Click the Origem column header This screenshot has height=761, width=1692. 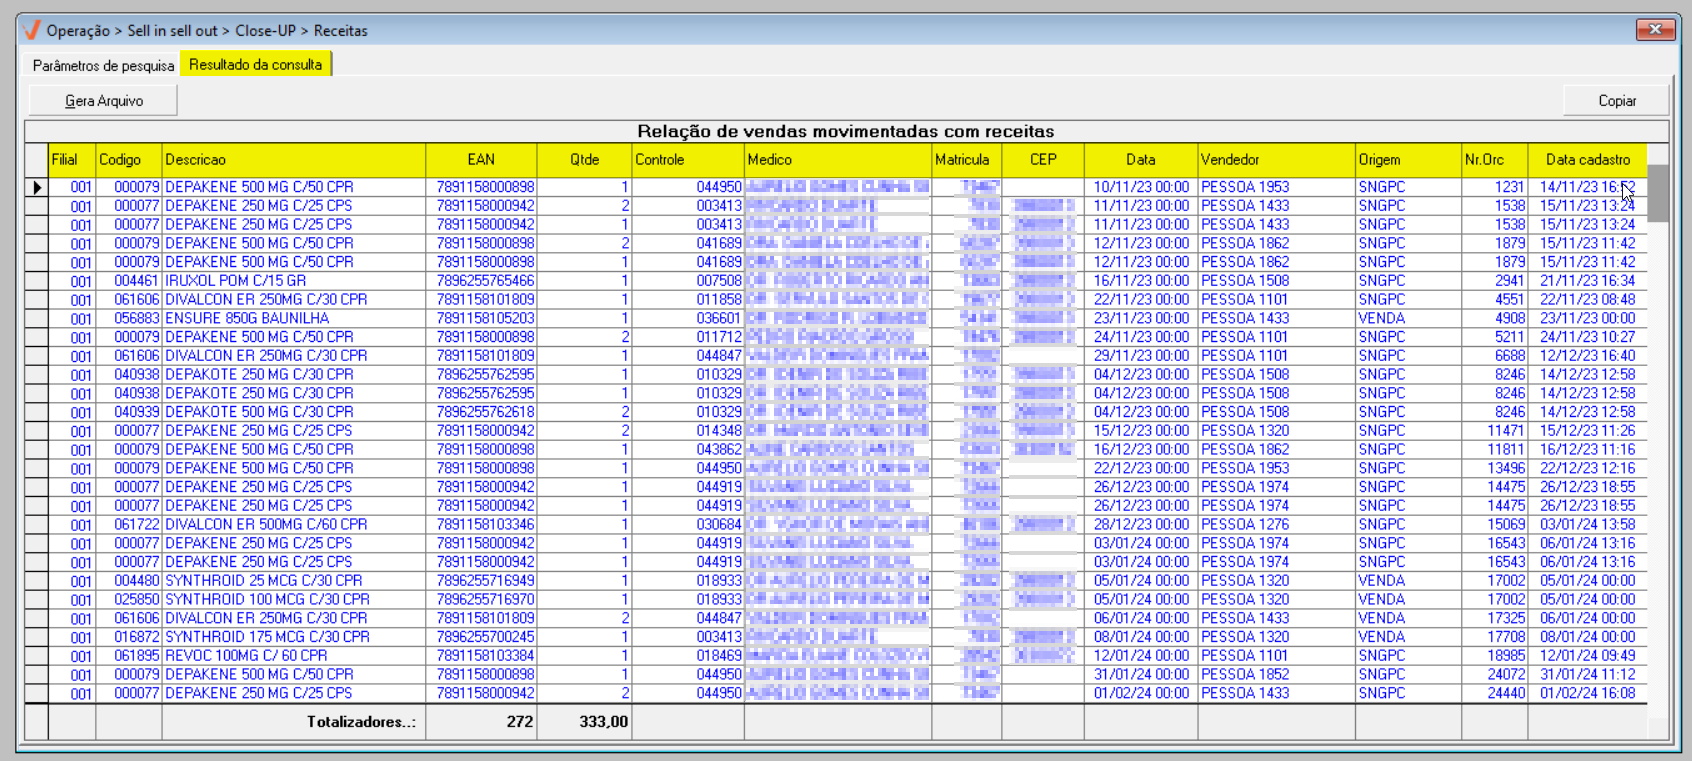[x=1407, y=160]
